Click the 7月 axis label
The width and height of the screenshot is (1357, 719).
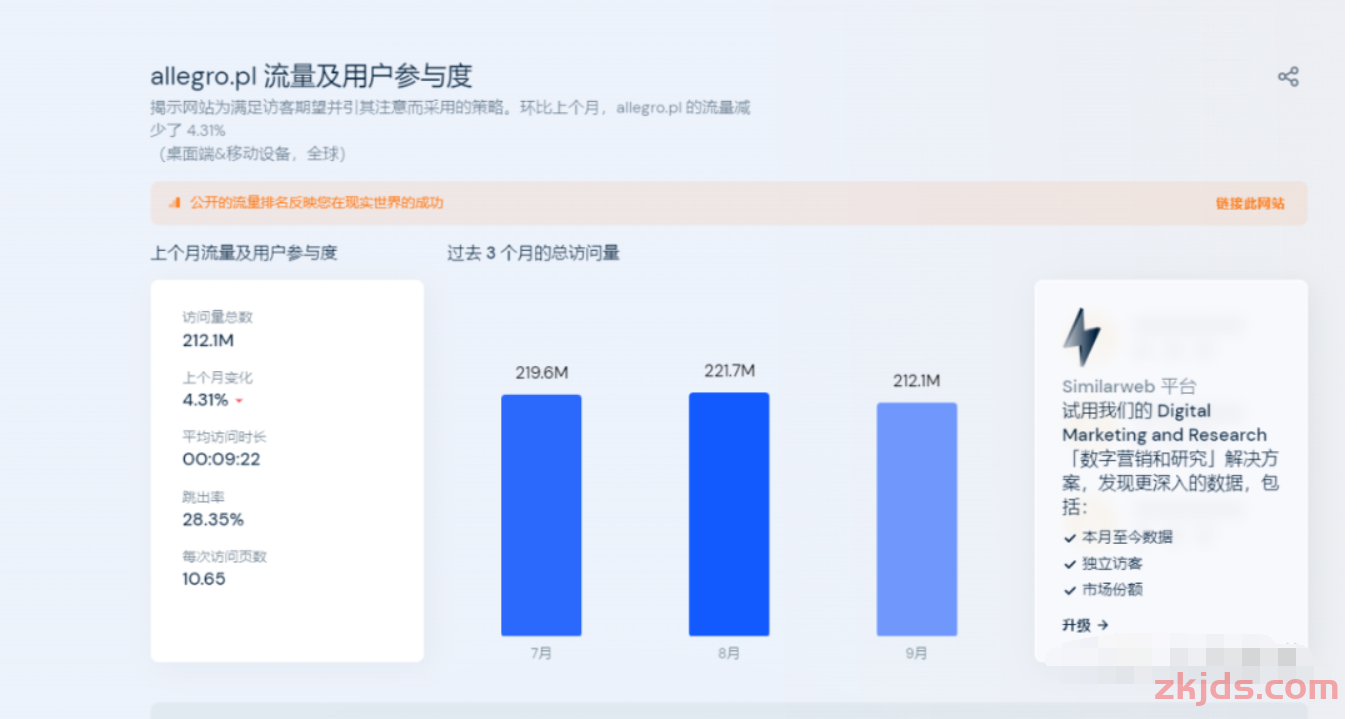pyautogui.click(x=541, y=653)
